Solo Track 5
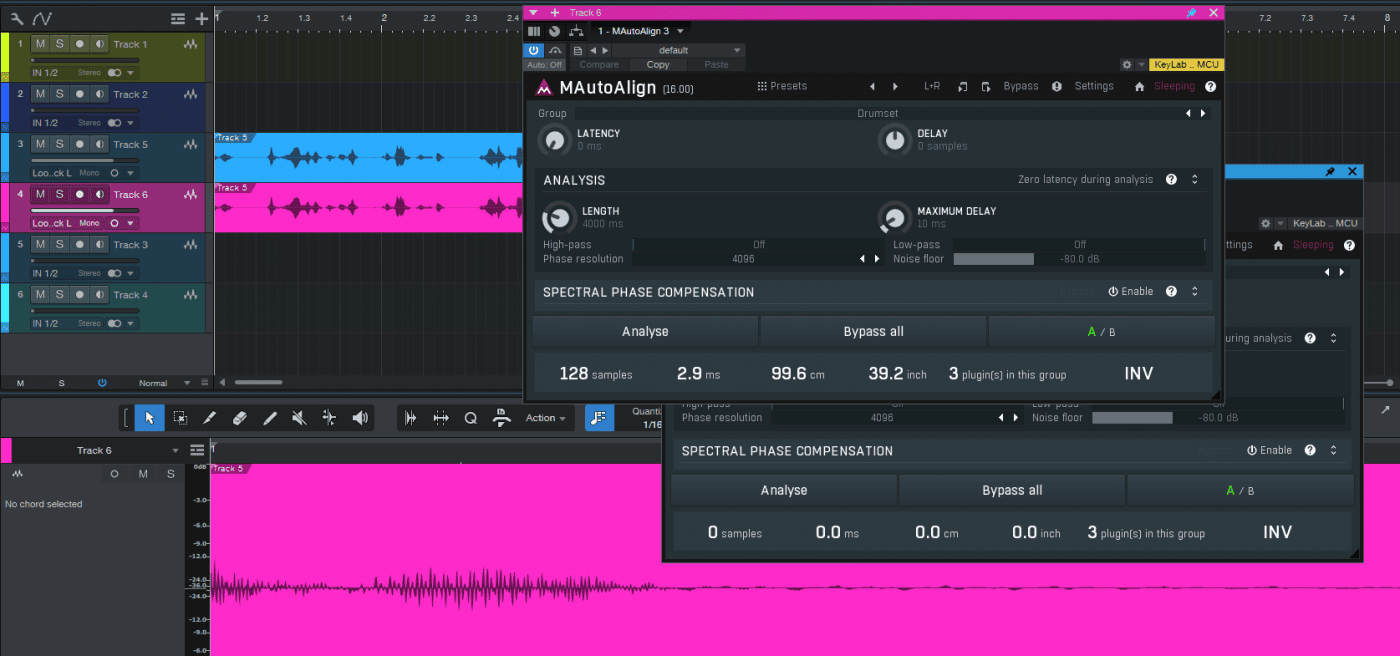The height and width of the screenshot is (656, 1400). [59, 144]
